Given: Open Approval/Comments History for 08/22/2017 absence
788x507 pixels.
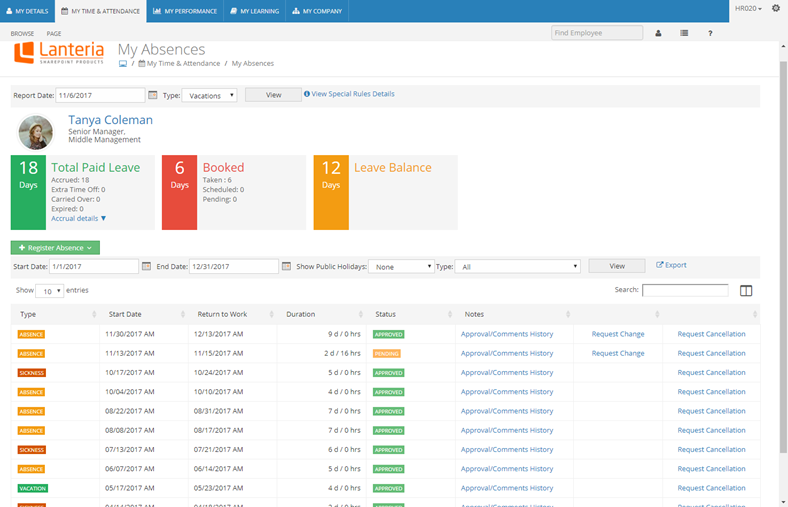Looking at the screenshot, I should (507, 411).
